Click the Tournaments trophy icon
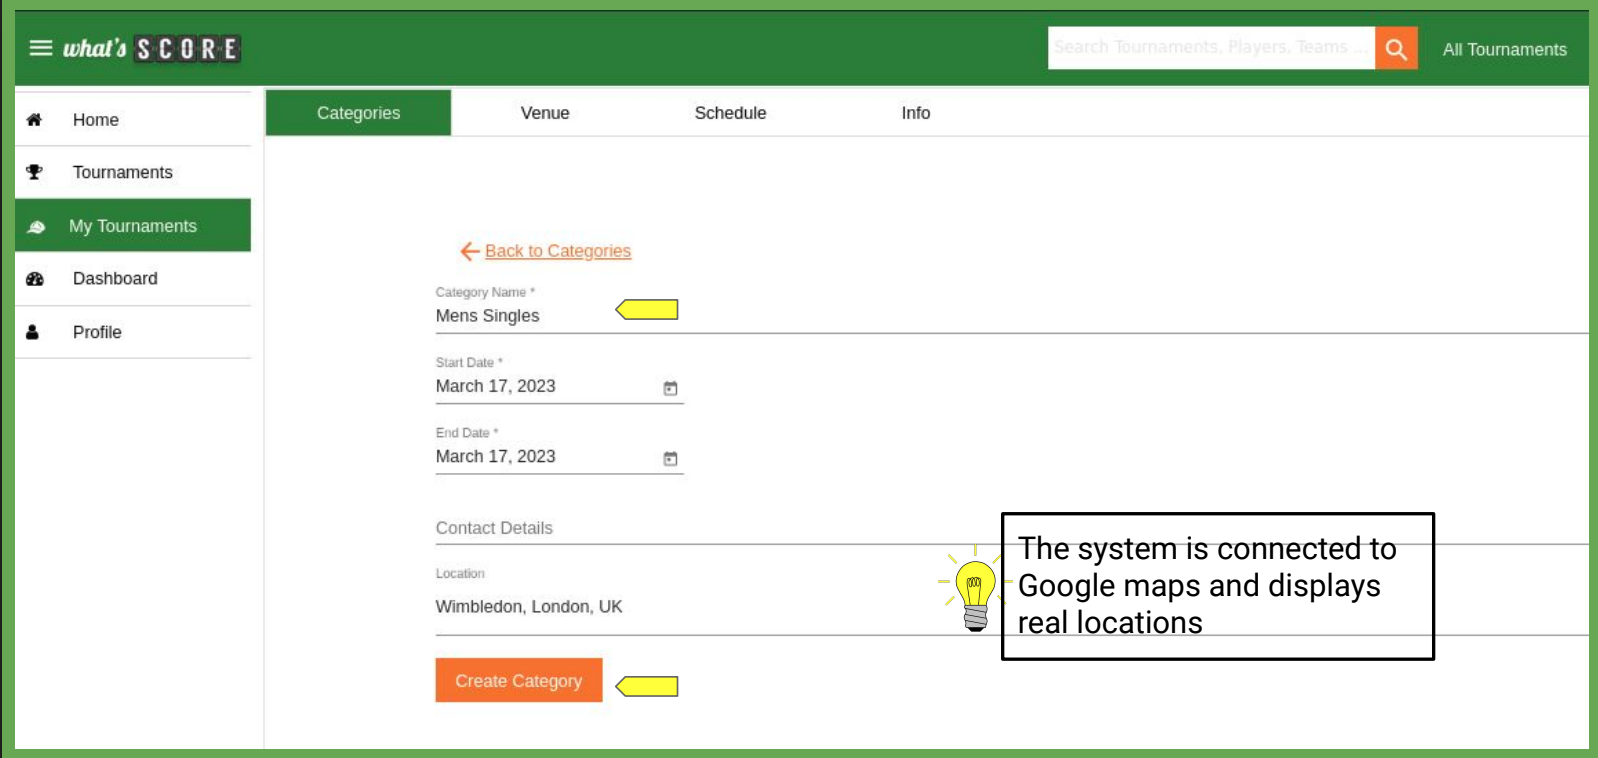Viewport: 1598px width, 758px height. point(34,172)
